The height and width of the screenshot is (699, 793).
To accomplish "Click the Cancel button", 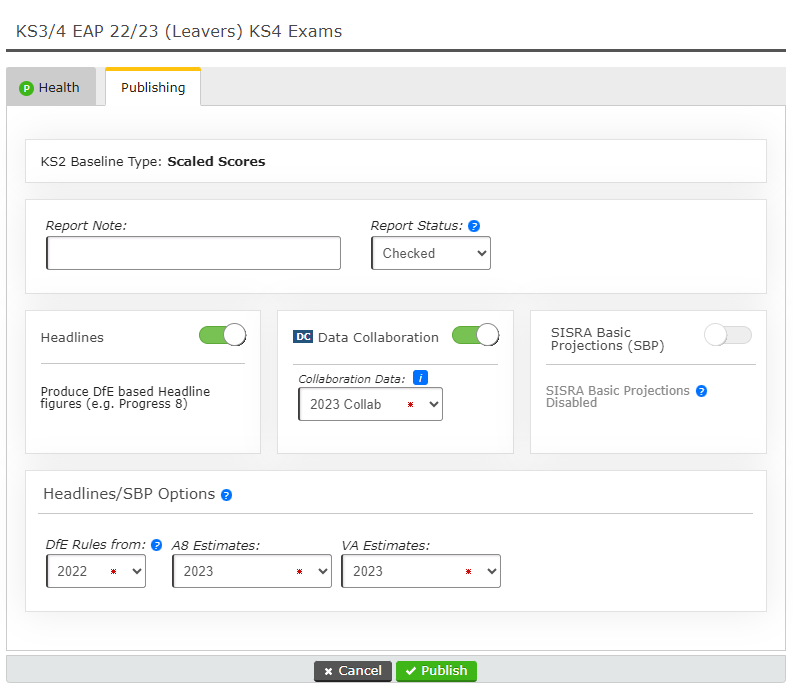I will pos(352,671).
